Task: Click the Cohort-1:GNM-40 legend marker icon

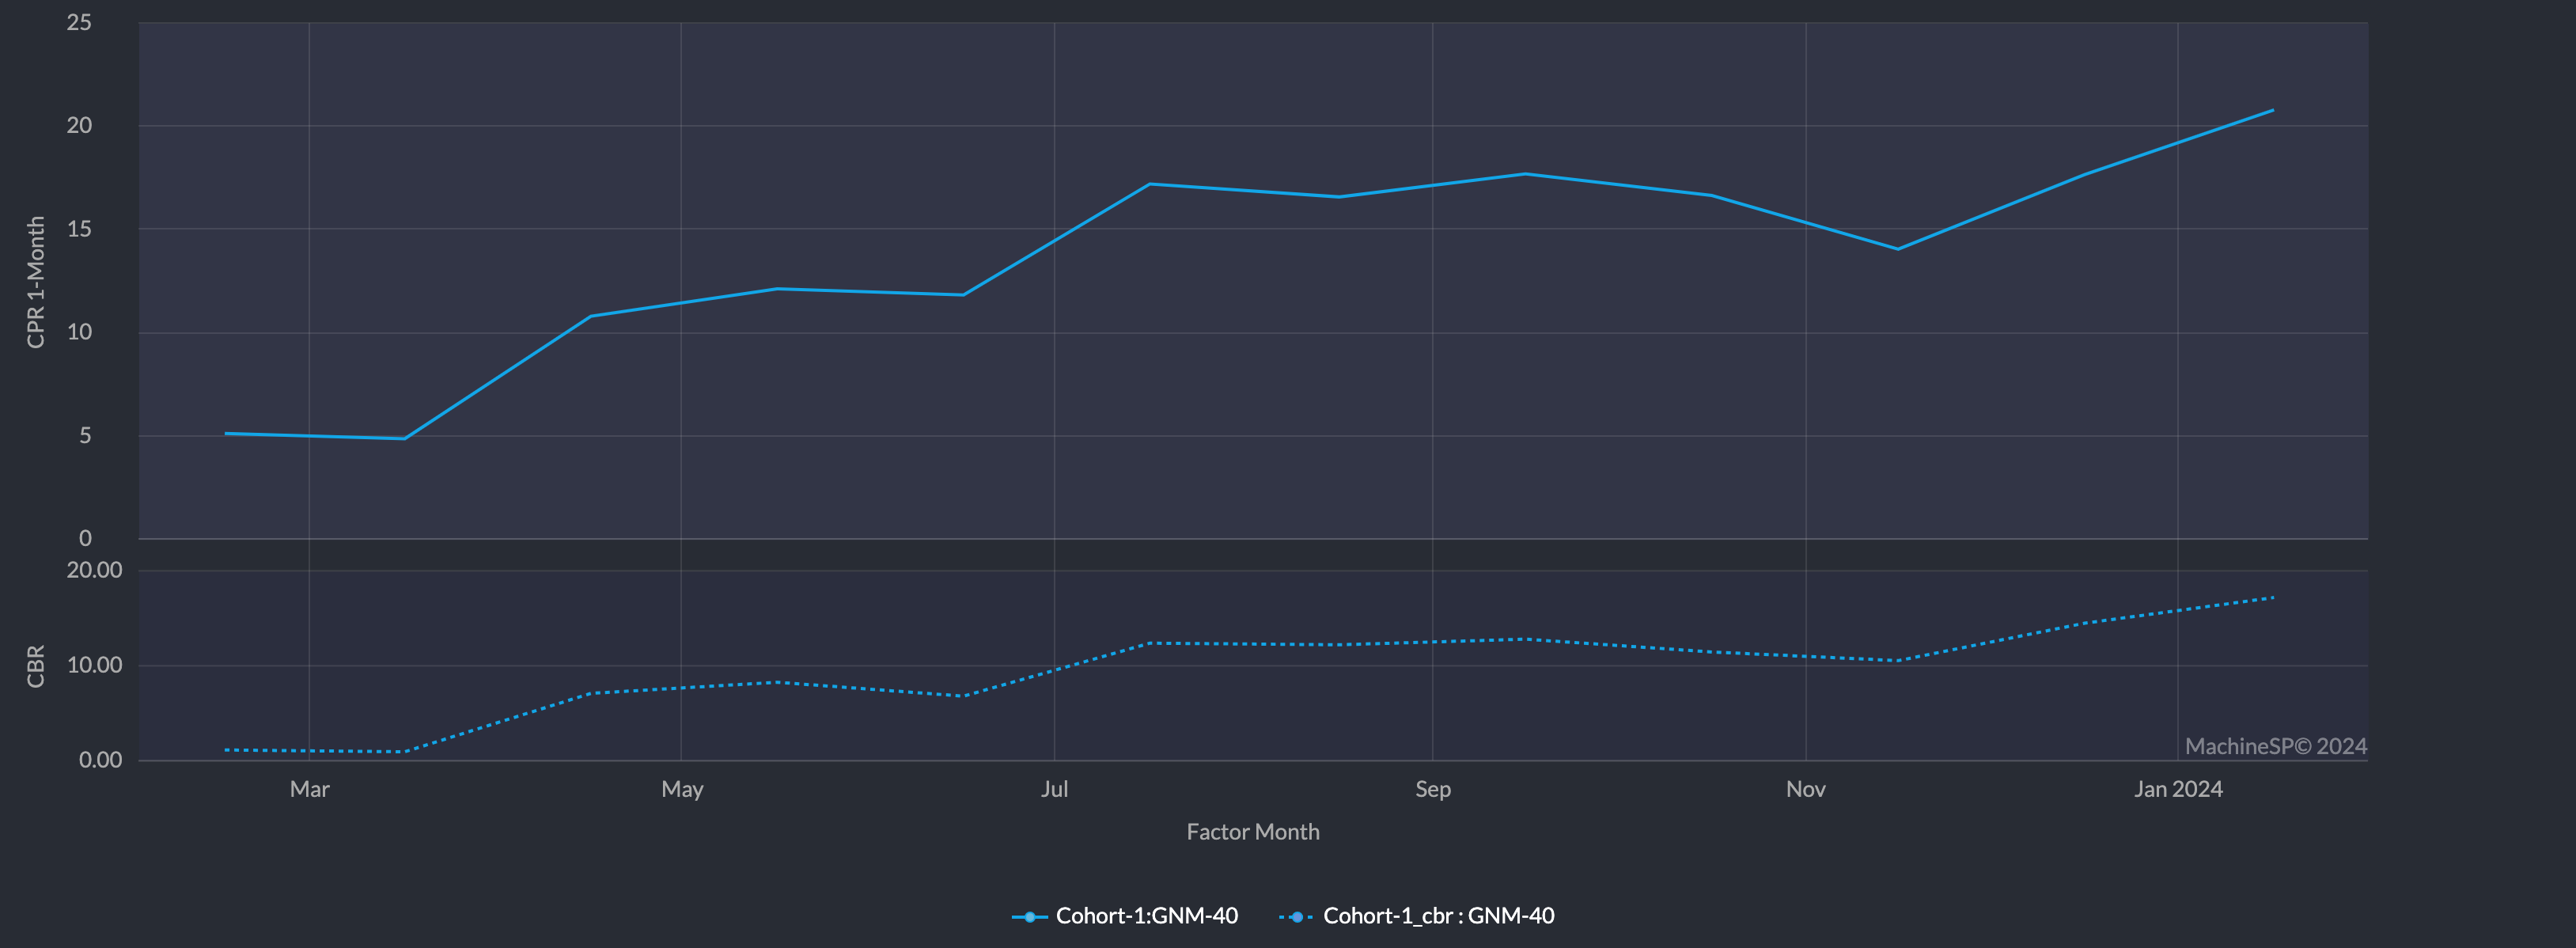Action: [1029, 916]
